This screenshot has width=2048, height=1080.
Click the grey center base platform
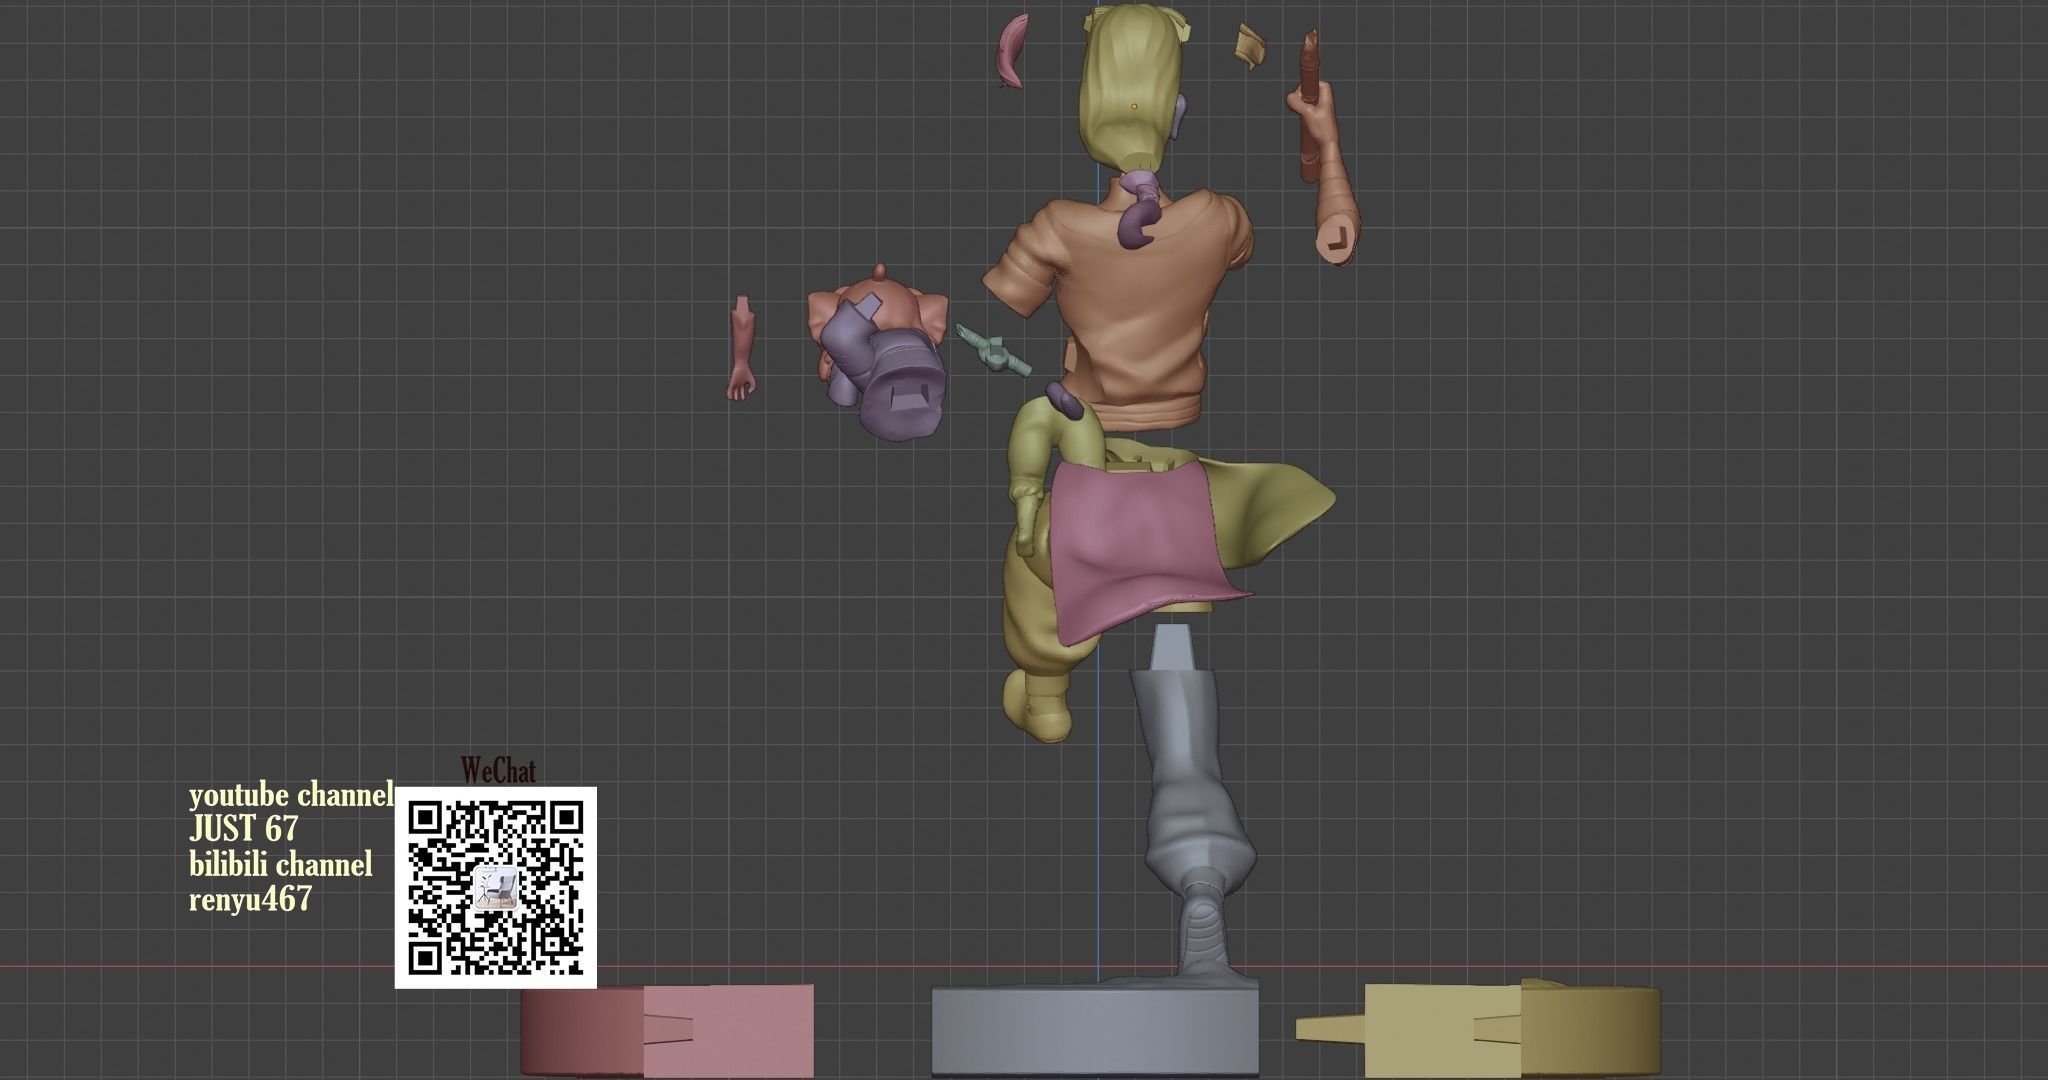1095,1030
